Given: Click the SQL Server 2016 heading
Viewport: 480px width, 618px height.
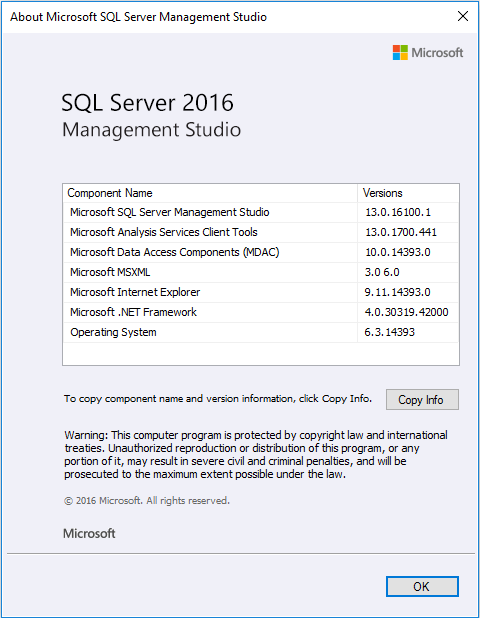Looking at the screenshot, I should coord(147,103).
